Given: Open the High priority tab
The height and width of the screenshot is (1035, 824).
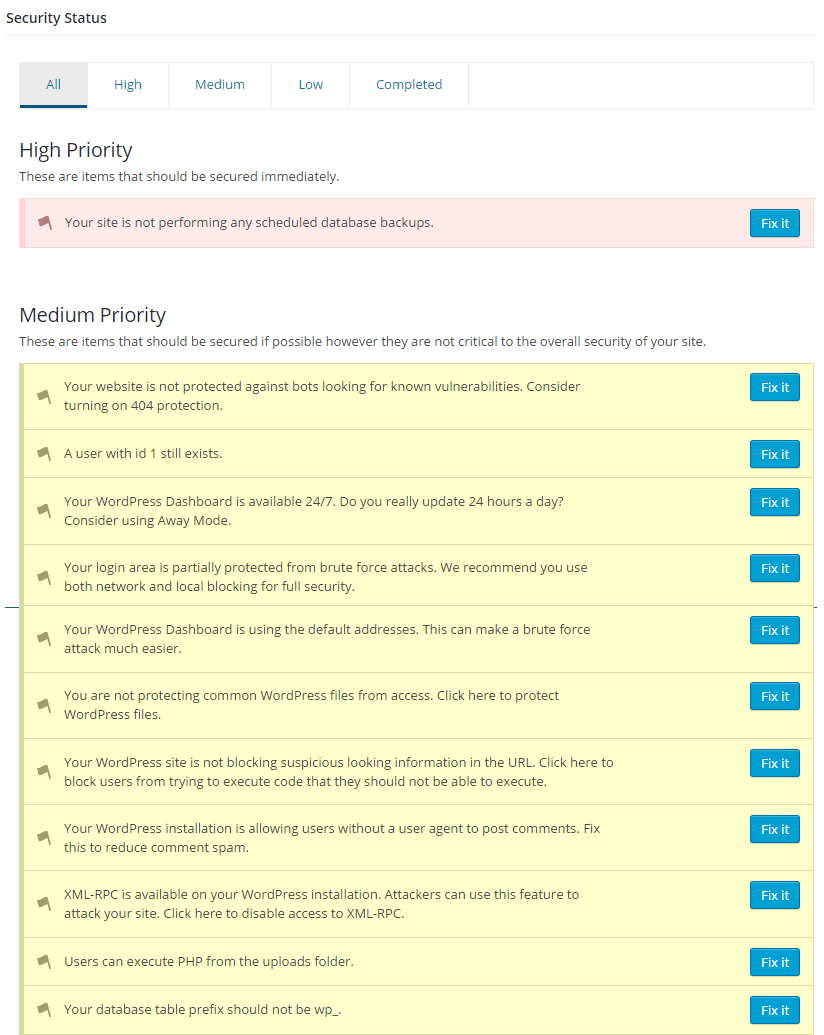Looking at the screenshot, I should click(x=128, y=85).
